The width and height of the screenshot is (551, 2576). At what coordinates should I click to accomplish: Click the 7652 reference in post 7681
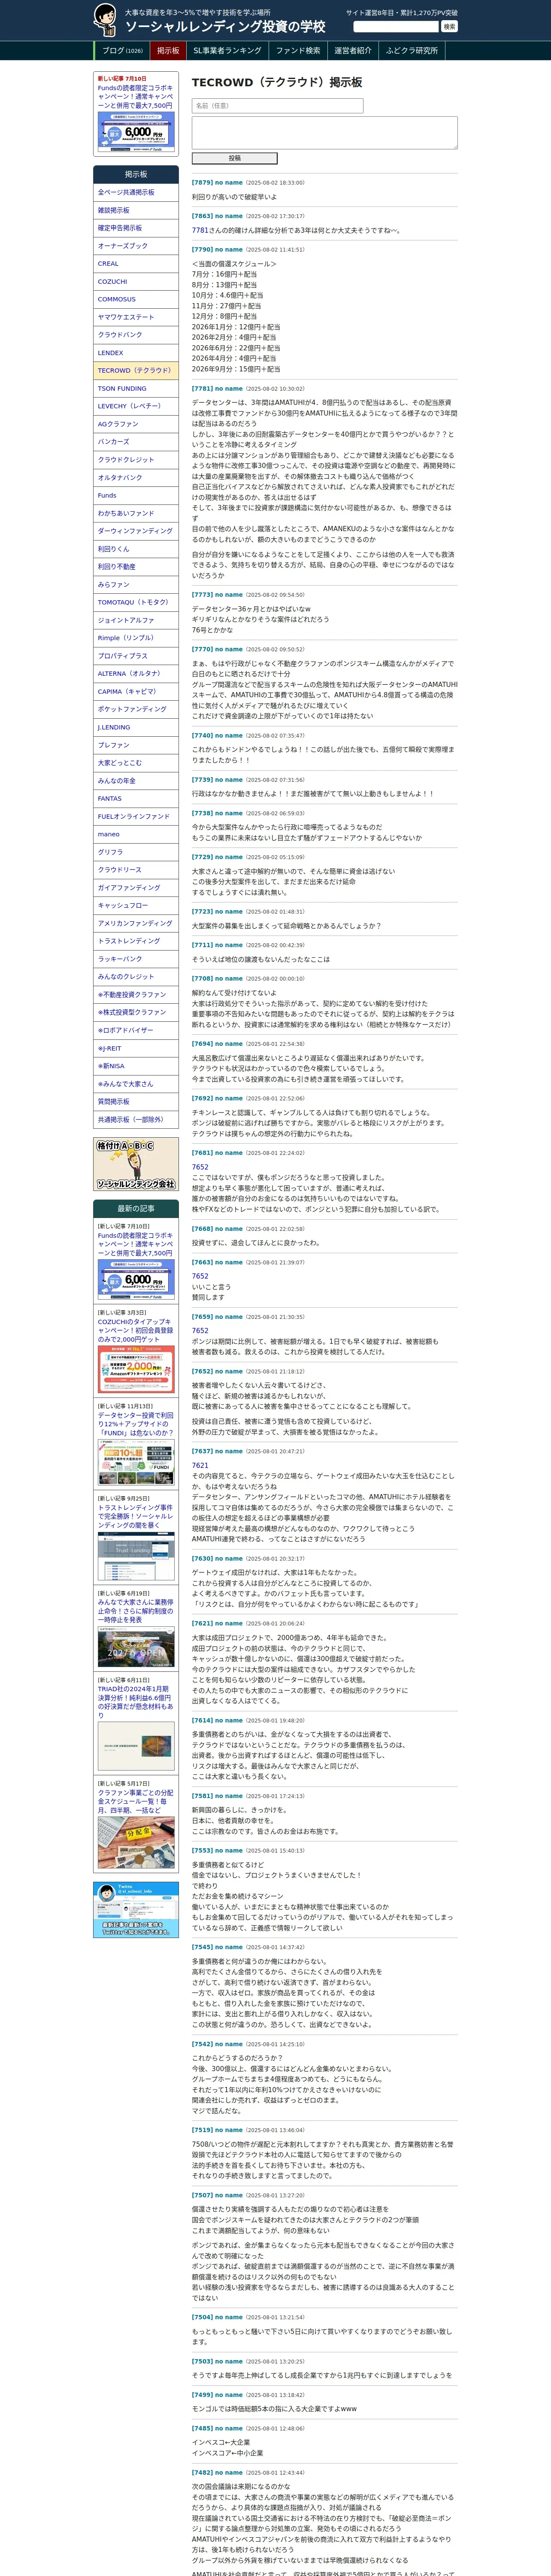point(200,1167)
